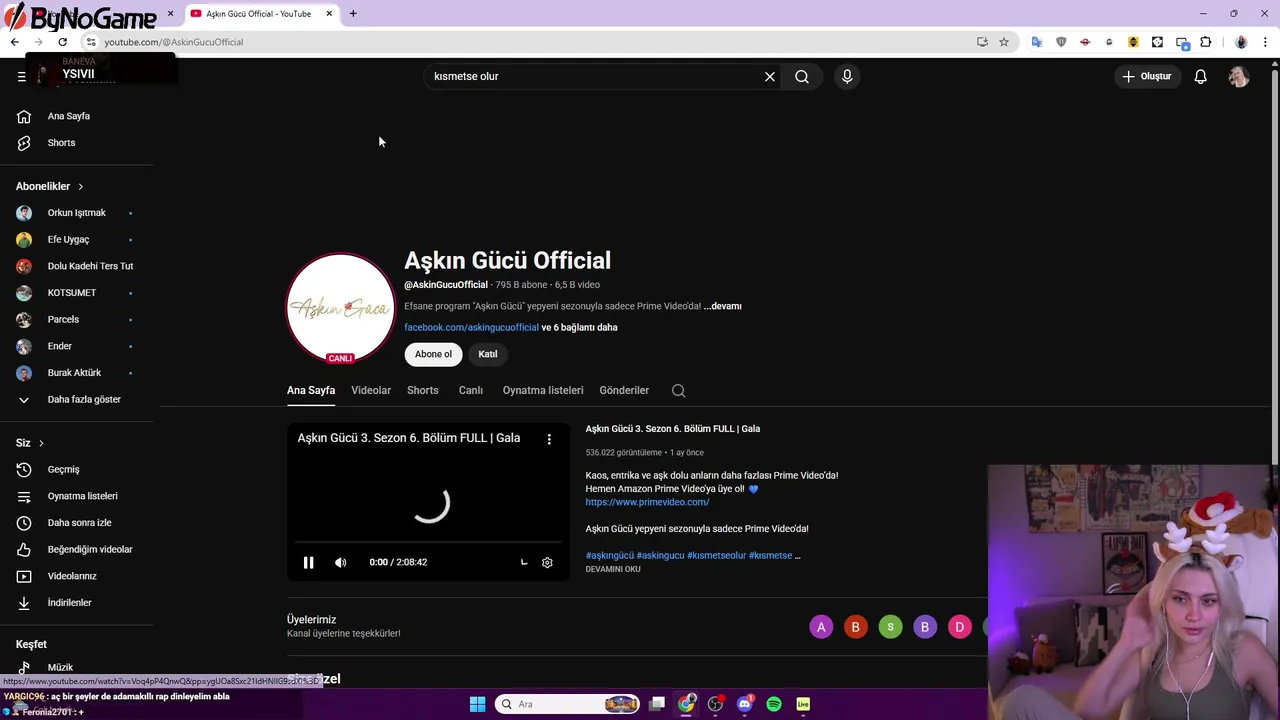1280x720 pixels.
Task: Click Katıl join button
Action: [x=488, y=354]
